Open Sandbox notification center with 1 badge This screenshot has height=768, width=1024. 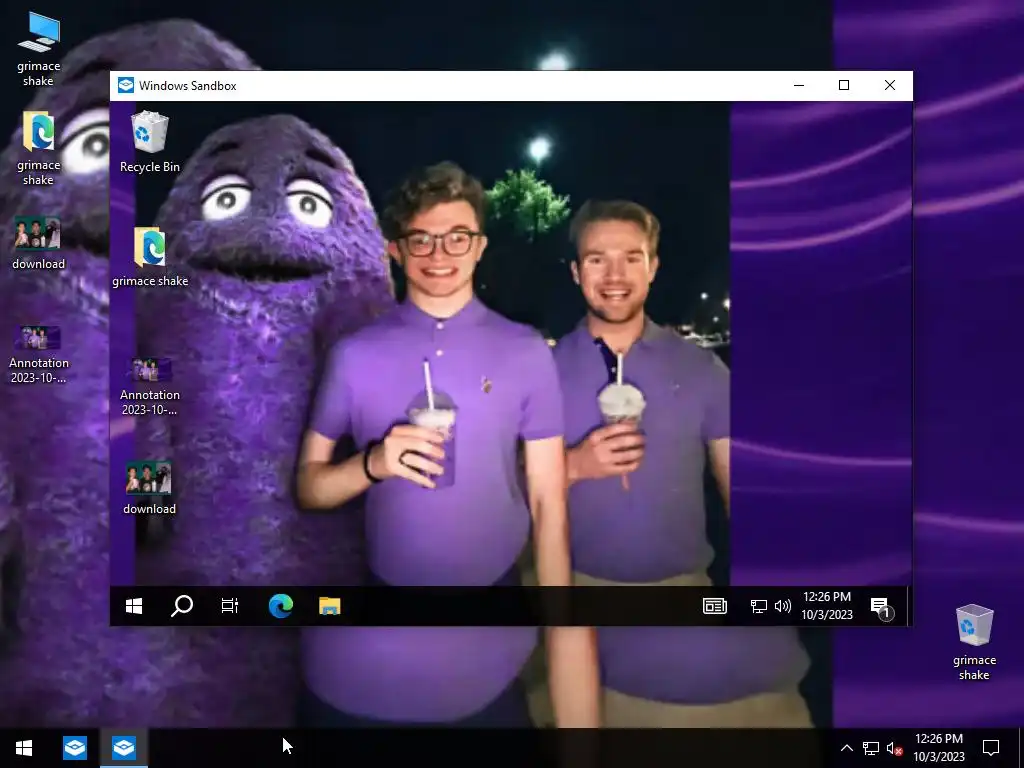click(x=881, y=607)
